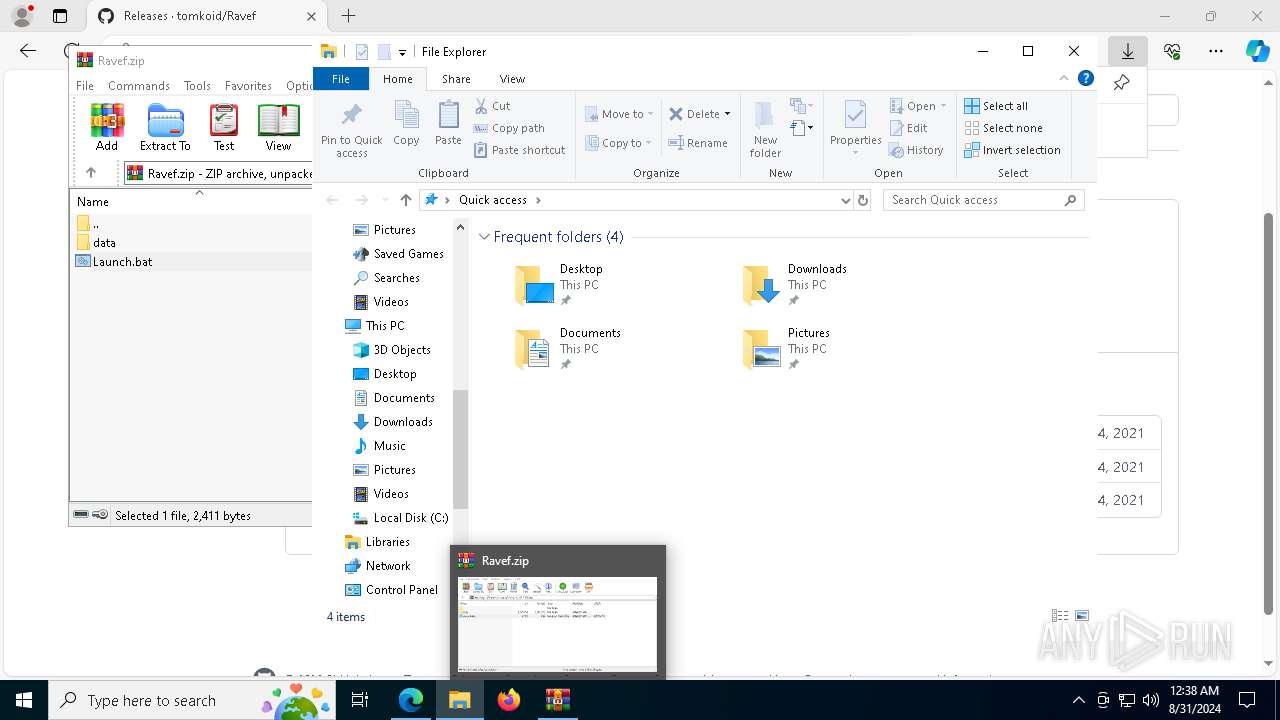Select data folder in WinRAR
Screen dimensions: 1280x720
coord(104,242)
